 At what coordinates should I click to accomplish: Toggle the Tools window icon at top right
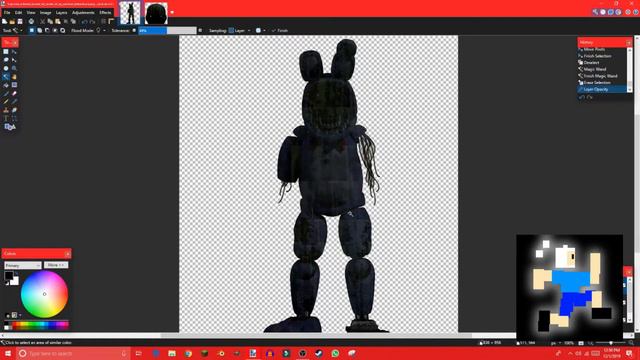596,12
